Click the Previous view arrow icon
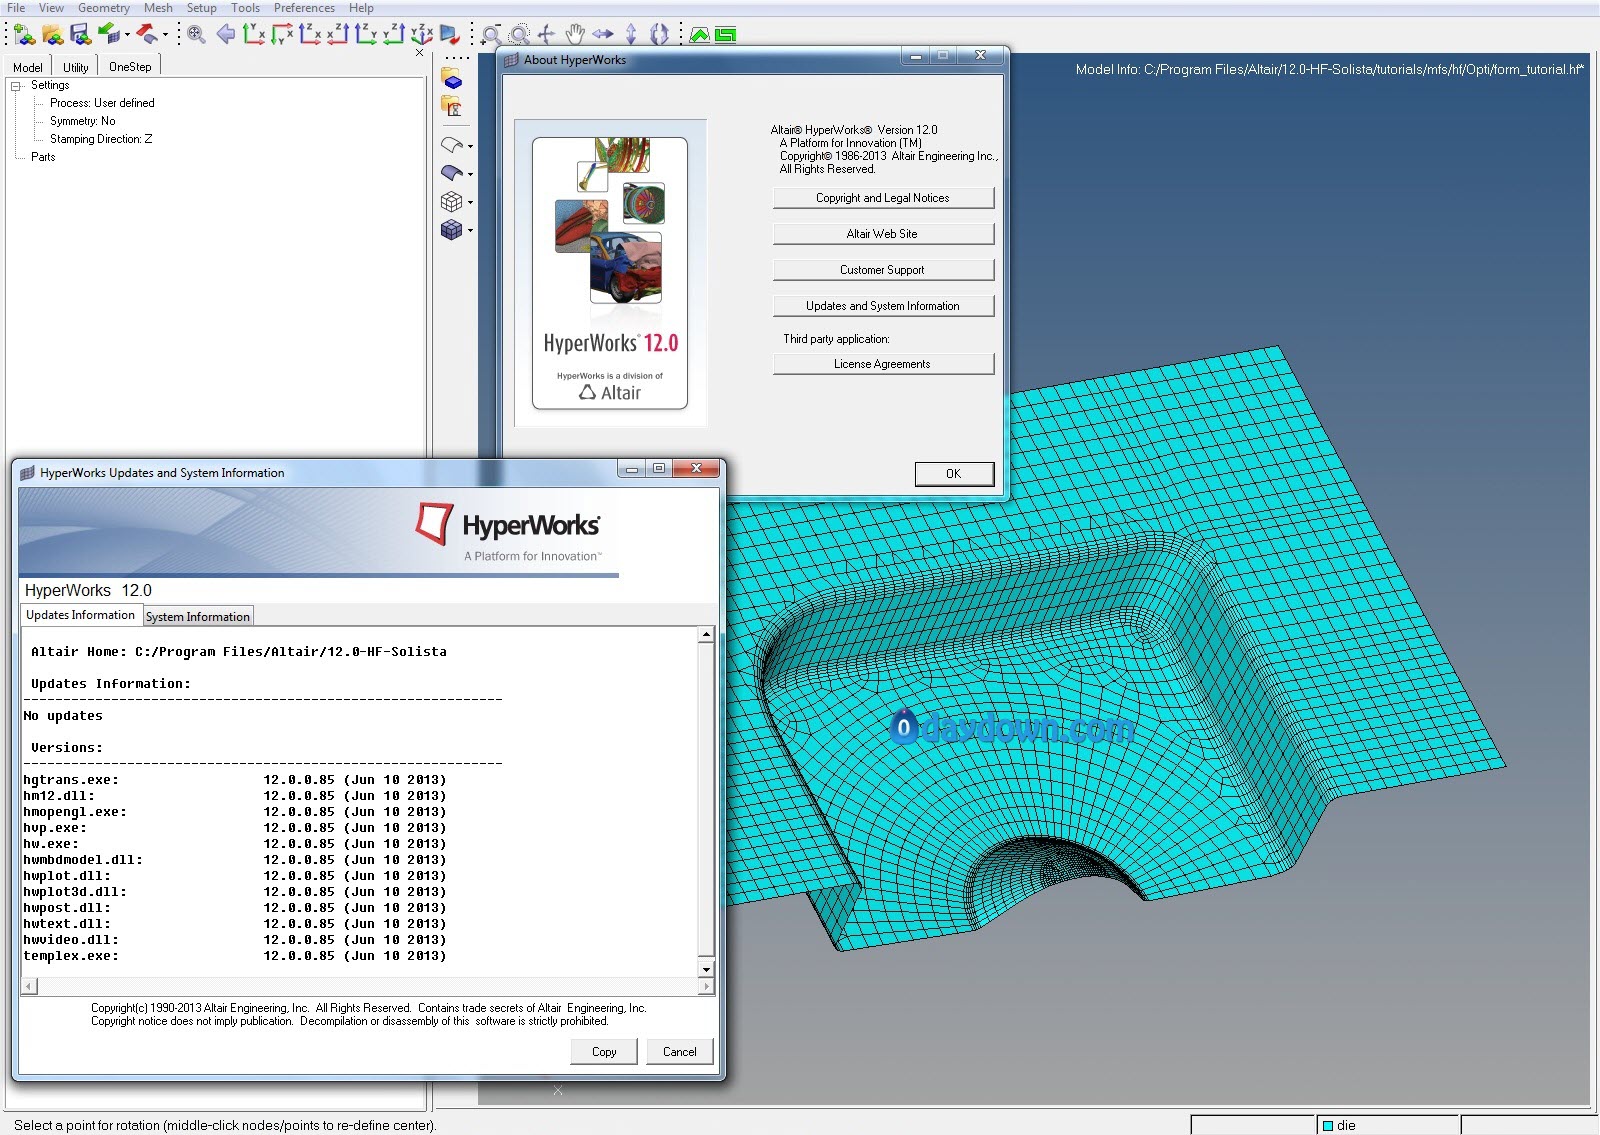Viewport: 1600px width, 1135px height. coord(226,35)
